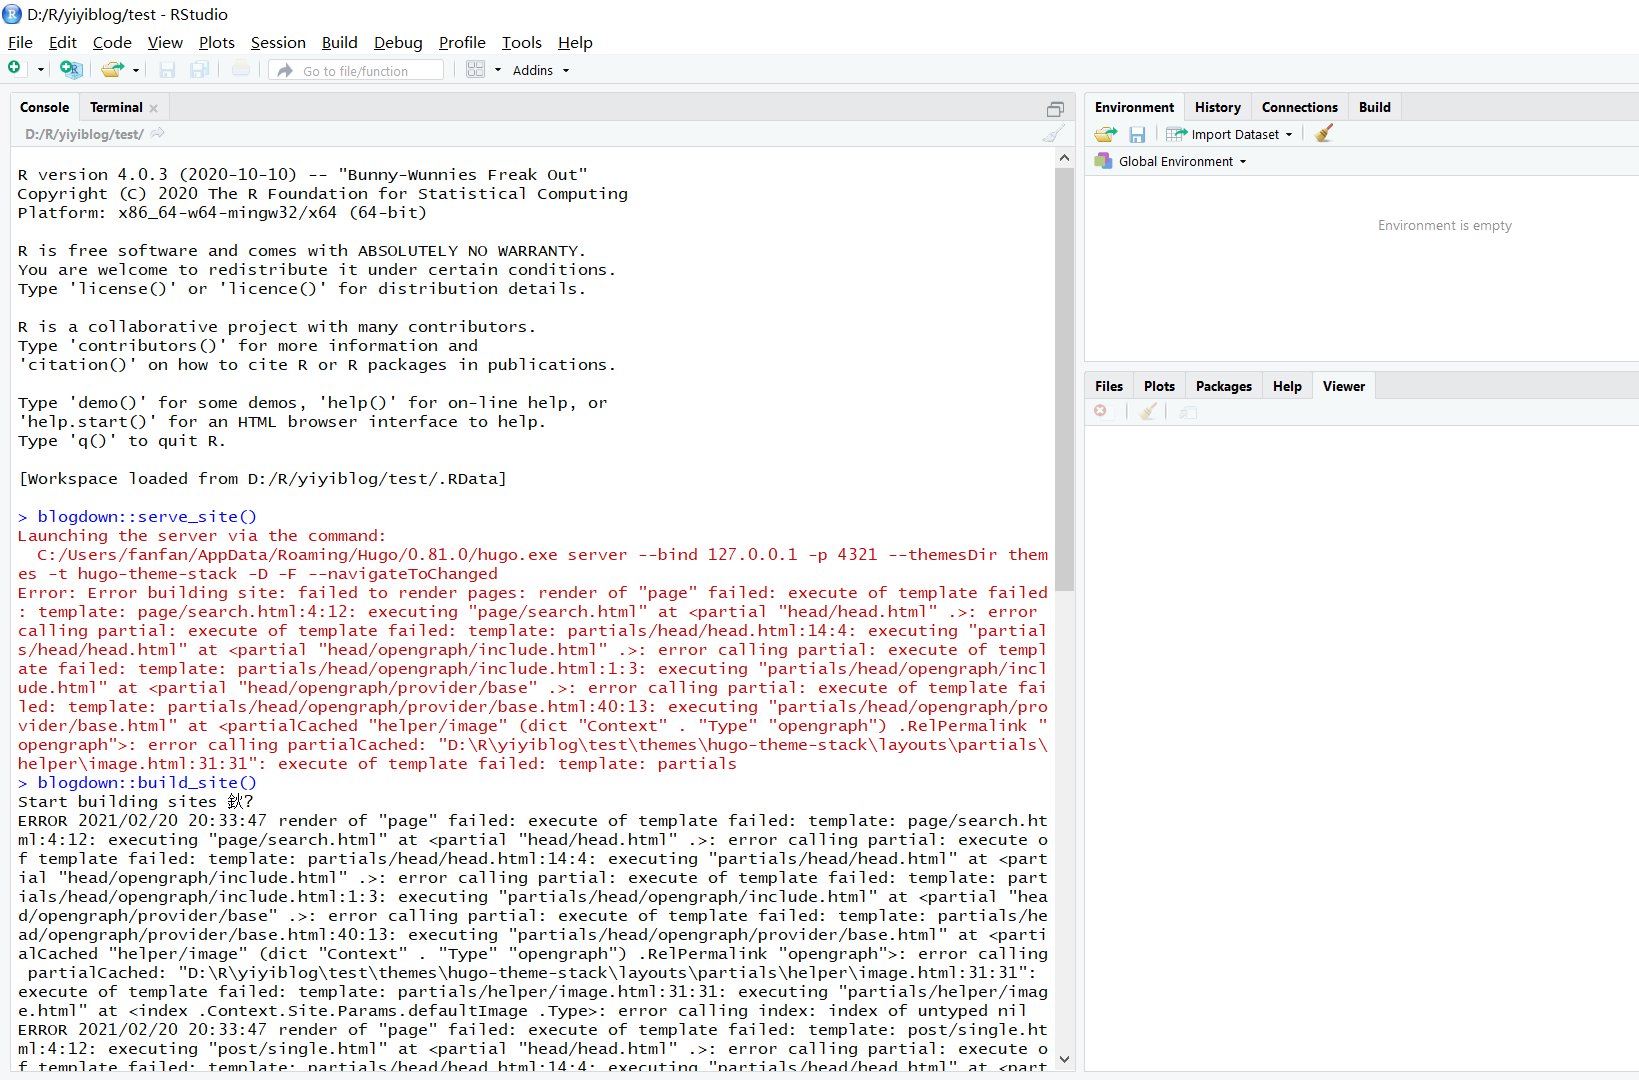This screenshot has width=1639, height=1080.
Task: Focus the Go to file/function field
Action: pyautogui.click(x=356, y=70)
